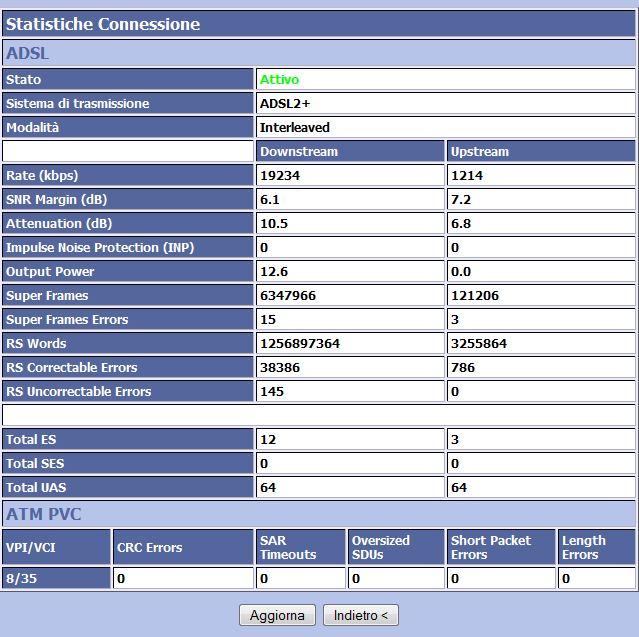Click downstream attenuation value 10.5

274,223
